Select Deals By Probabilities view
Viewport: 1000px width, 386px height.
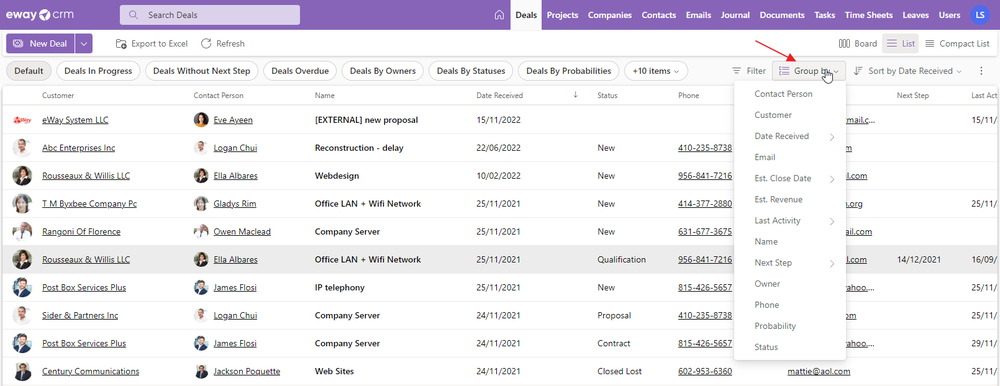point(569,71)
